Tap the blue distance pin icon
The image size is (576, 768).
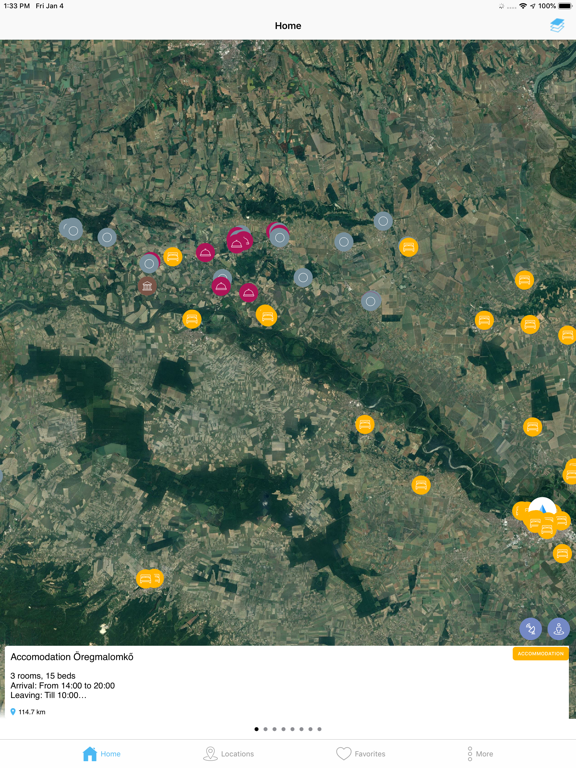13,712
